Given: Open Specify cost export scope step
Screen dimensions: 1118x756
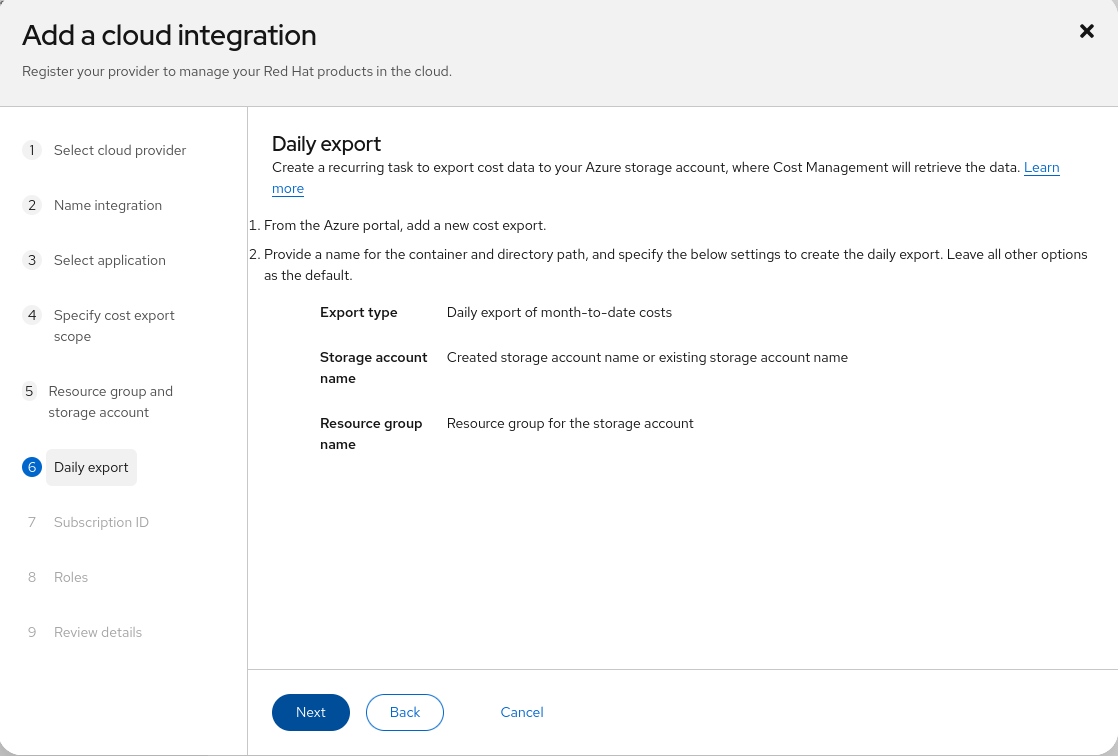Looking at the screenshot, I should click(113, 326).
